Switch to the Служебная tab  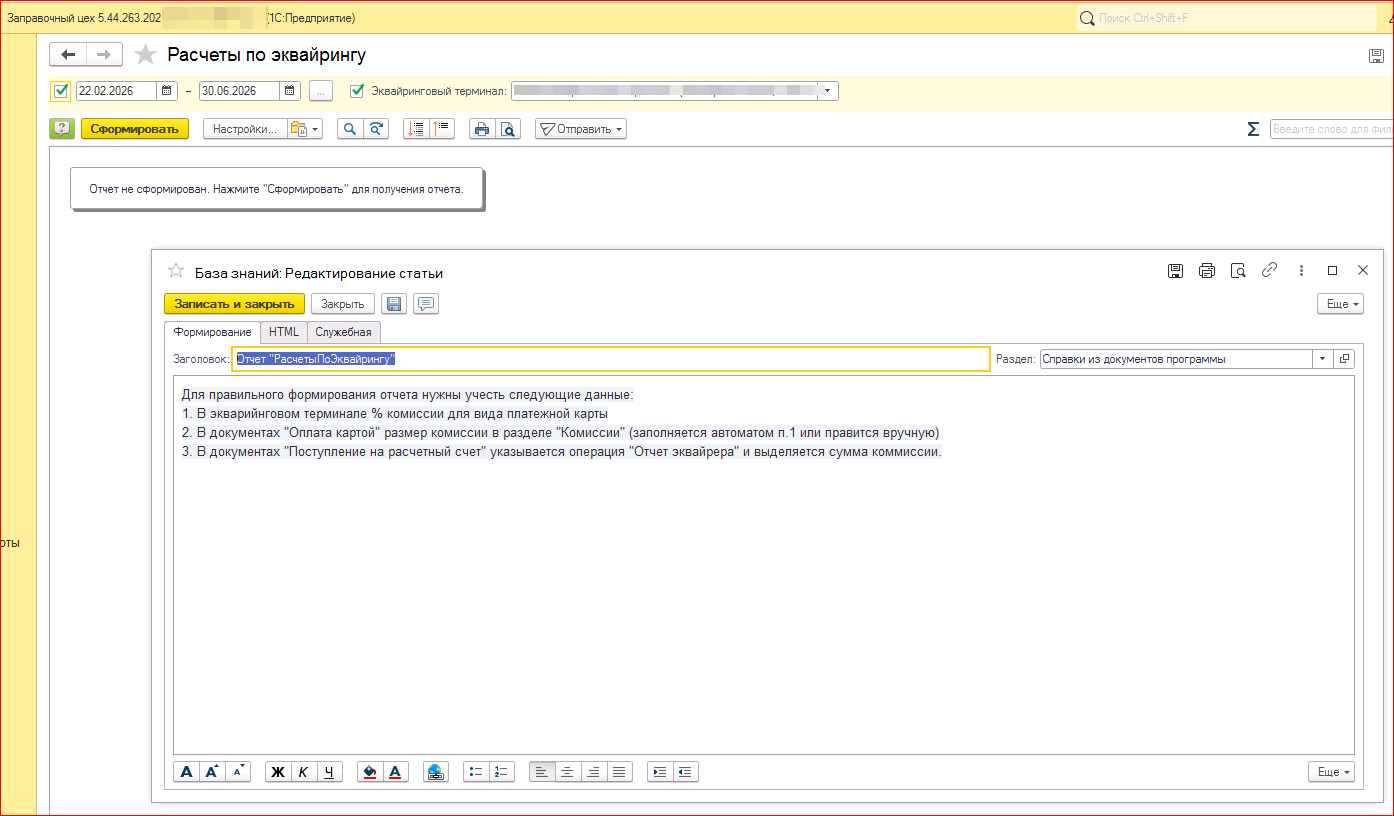(344, 332)
